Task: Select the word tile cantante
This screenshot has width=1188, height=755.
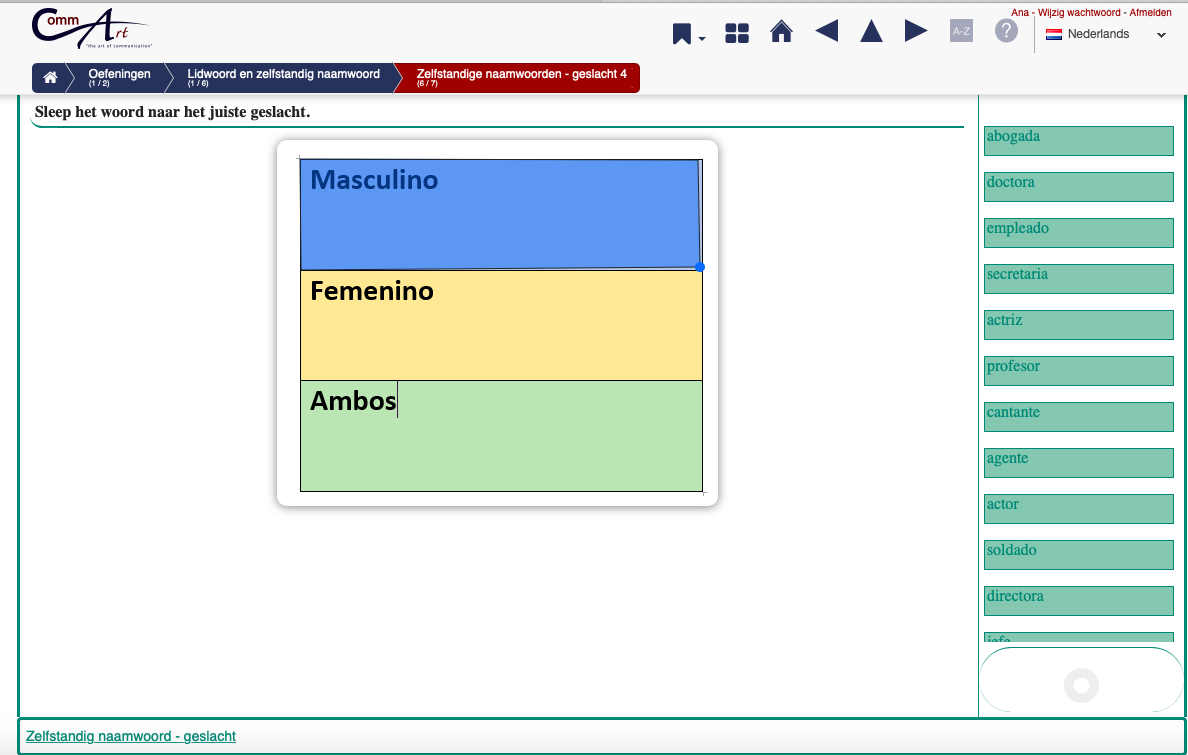Action: click(x=1078, y=417)
